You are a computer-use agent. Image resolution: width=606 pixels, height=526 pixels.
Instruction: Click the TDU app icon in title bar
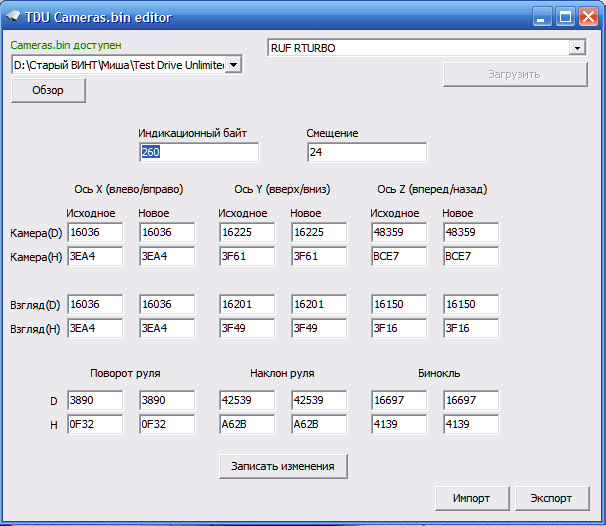tap(15, 18)
